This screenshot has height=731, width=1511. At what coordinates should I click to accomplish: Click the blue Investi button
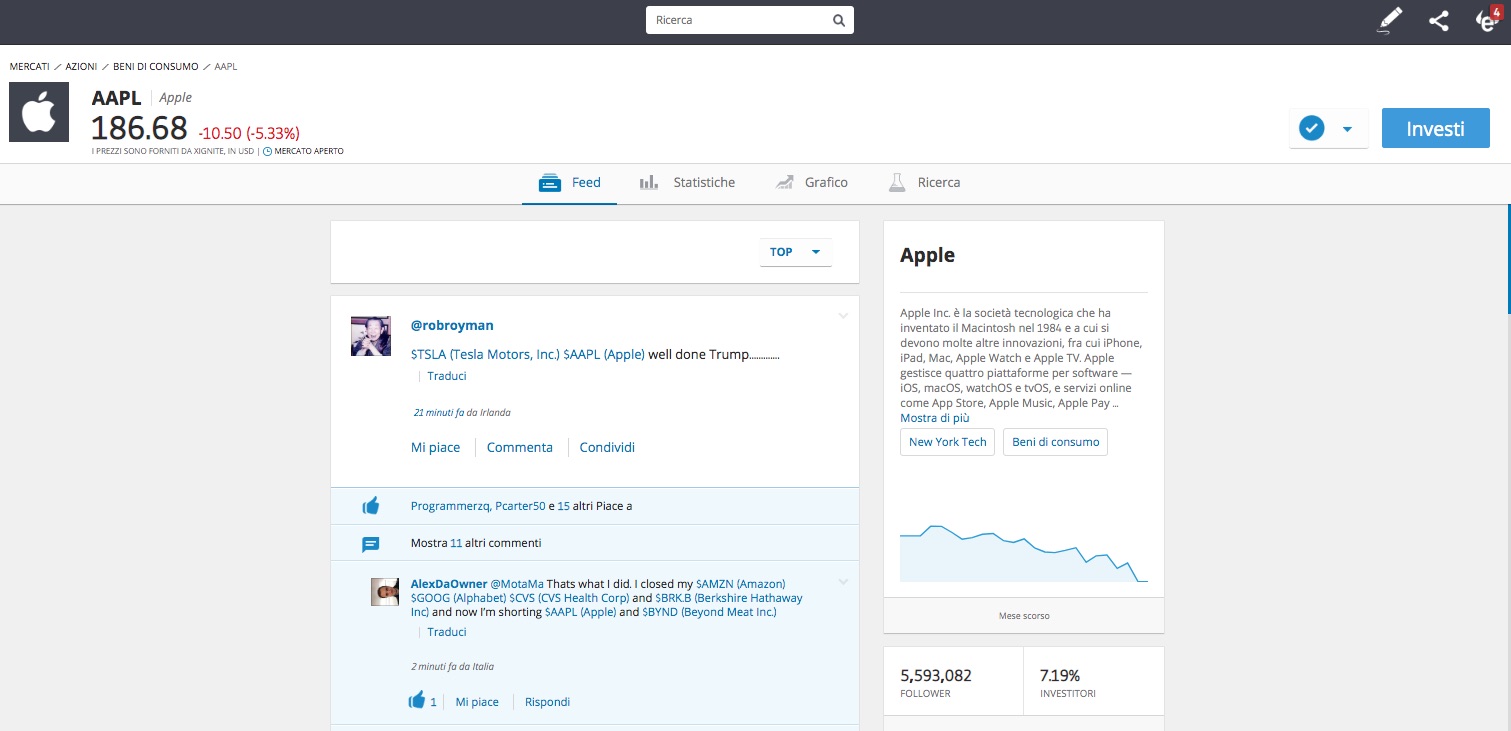(x=1435, y=129)
